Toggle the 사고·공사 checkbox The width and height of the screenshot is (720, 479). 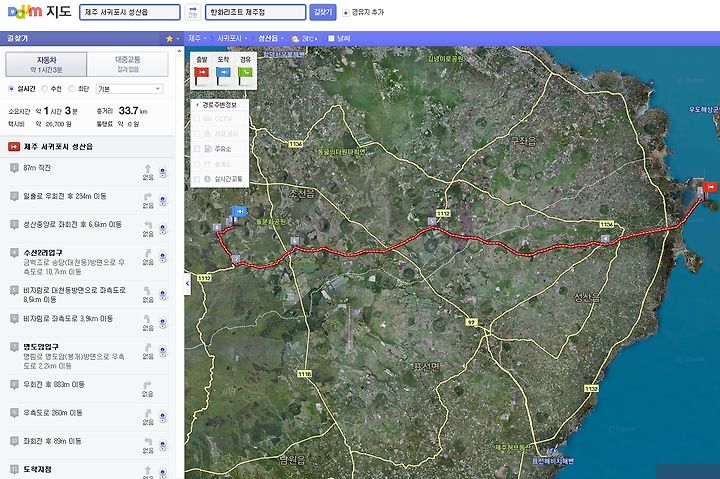click(x=197, y=134)
